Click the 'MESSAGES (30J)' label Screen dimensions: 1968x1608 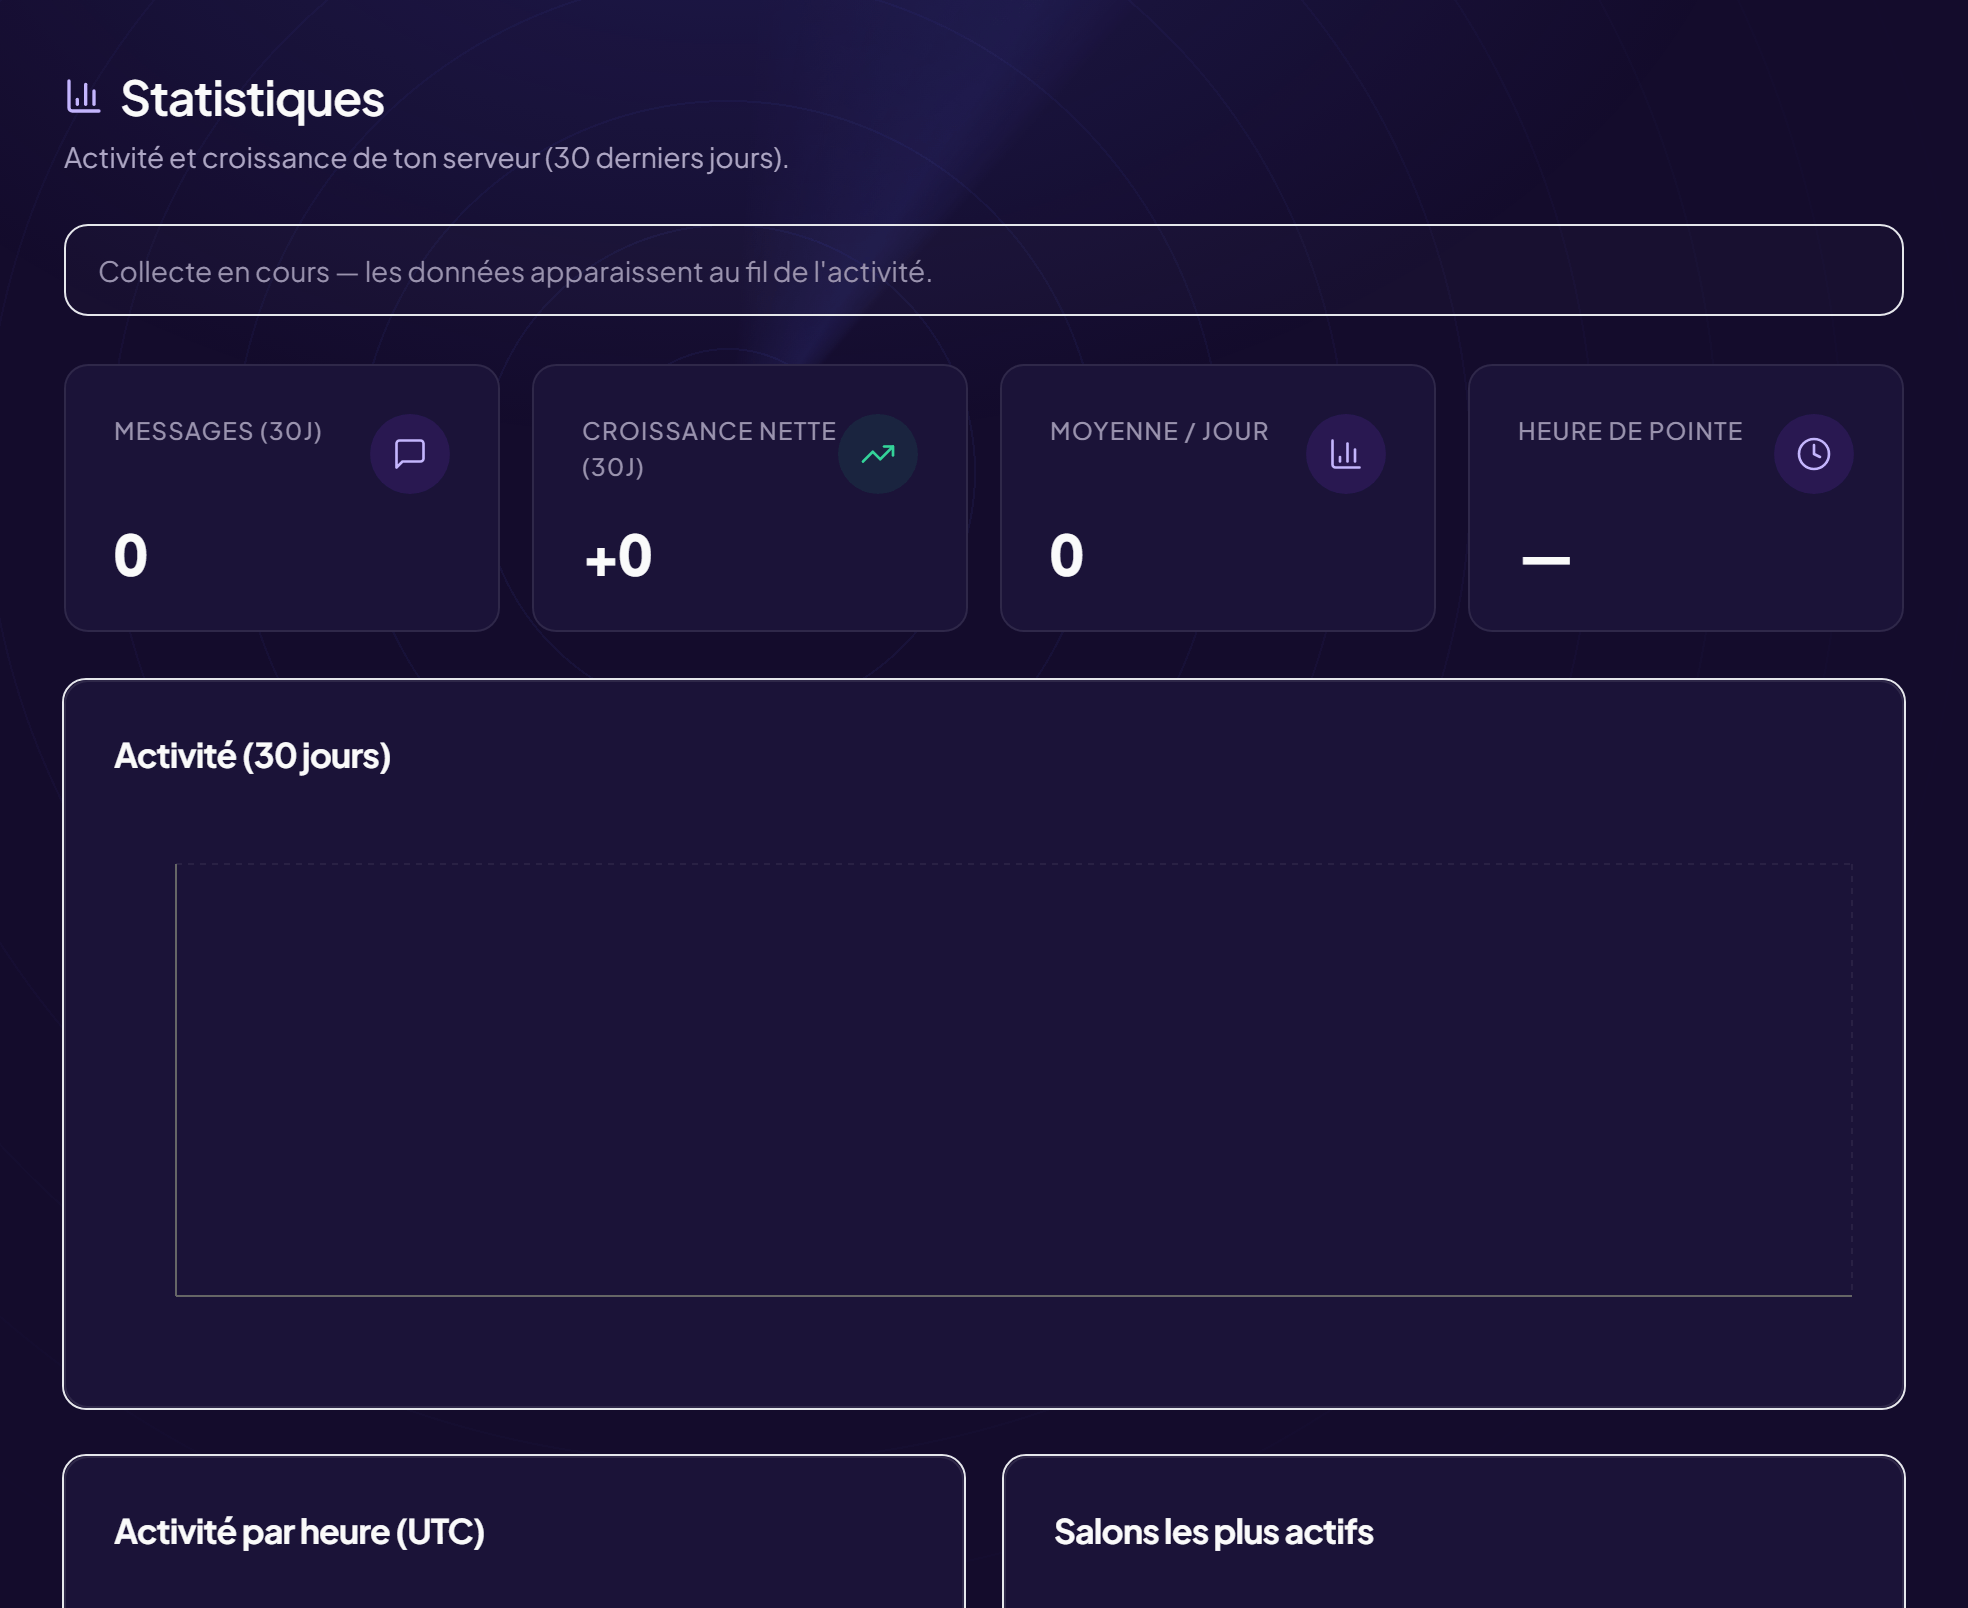click(218, 431)
